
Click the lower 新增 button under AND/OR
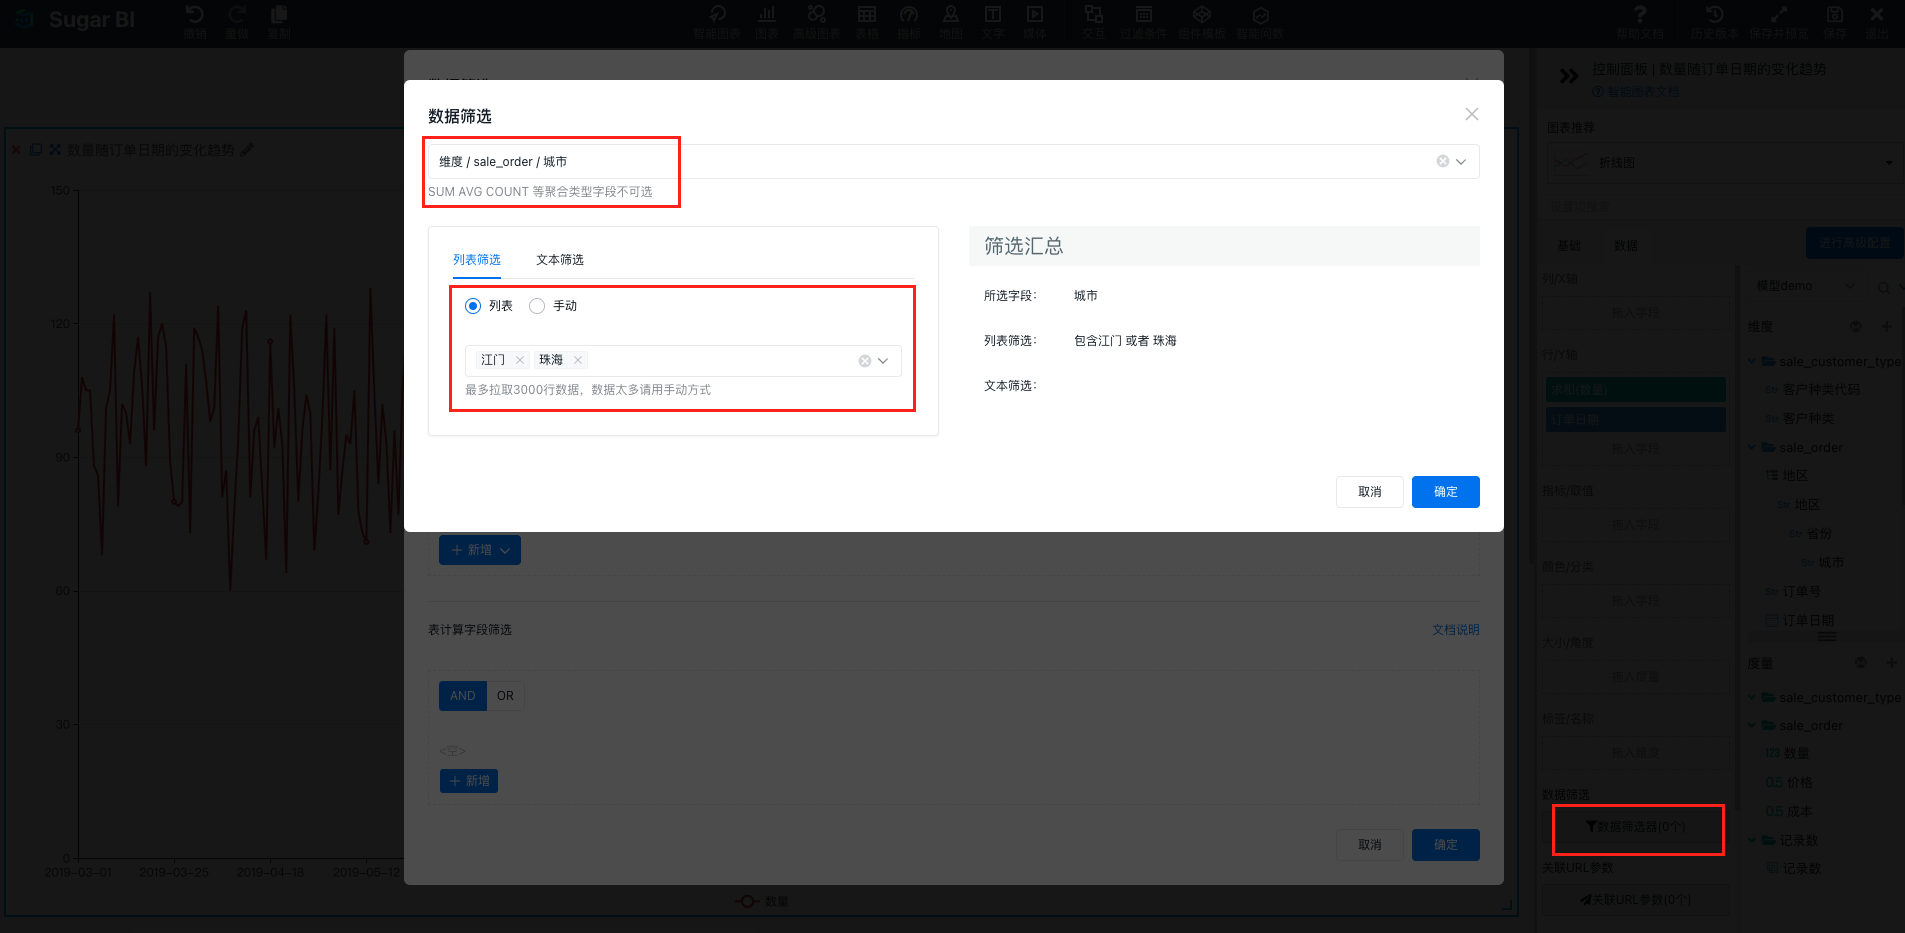point(469,781)
